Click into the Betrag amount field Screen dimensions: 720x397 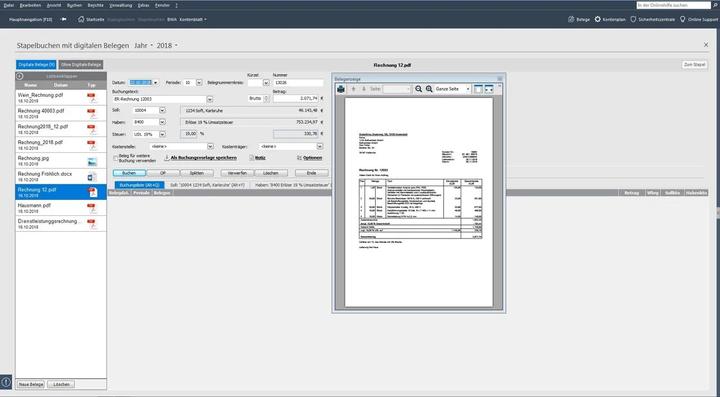pos(296,99)
